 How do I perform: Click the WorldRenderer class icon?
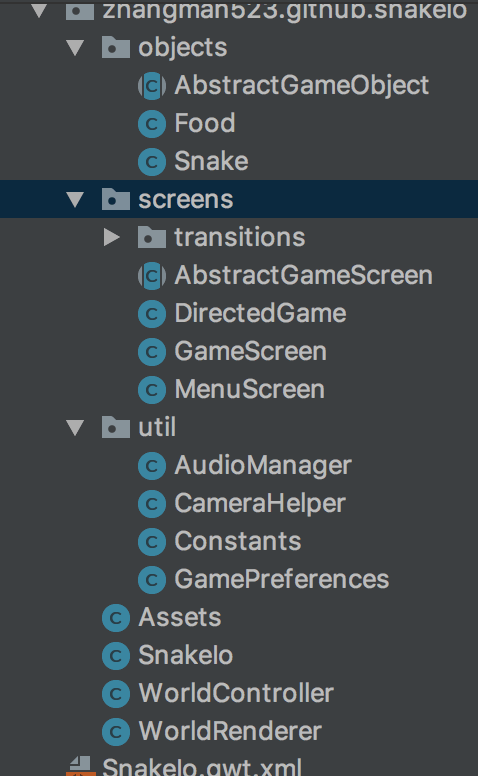[116, 731]
